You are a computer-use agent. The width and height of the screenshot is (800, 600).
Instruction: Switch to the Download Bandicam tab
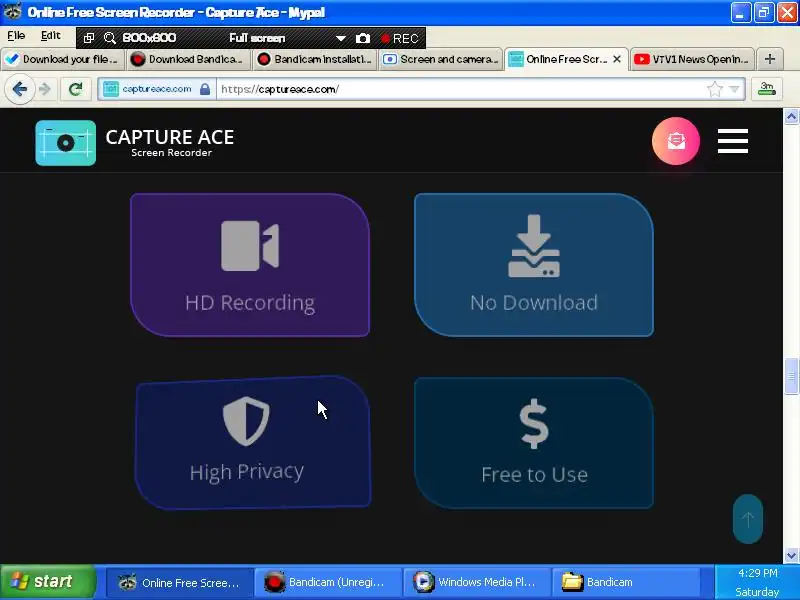188,59
